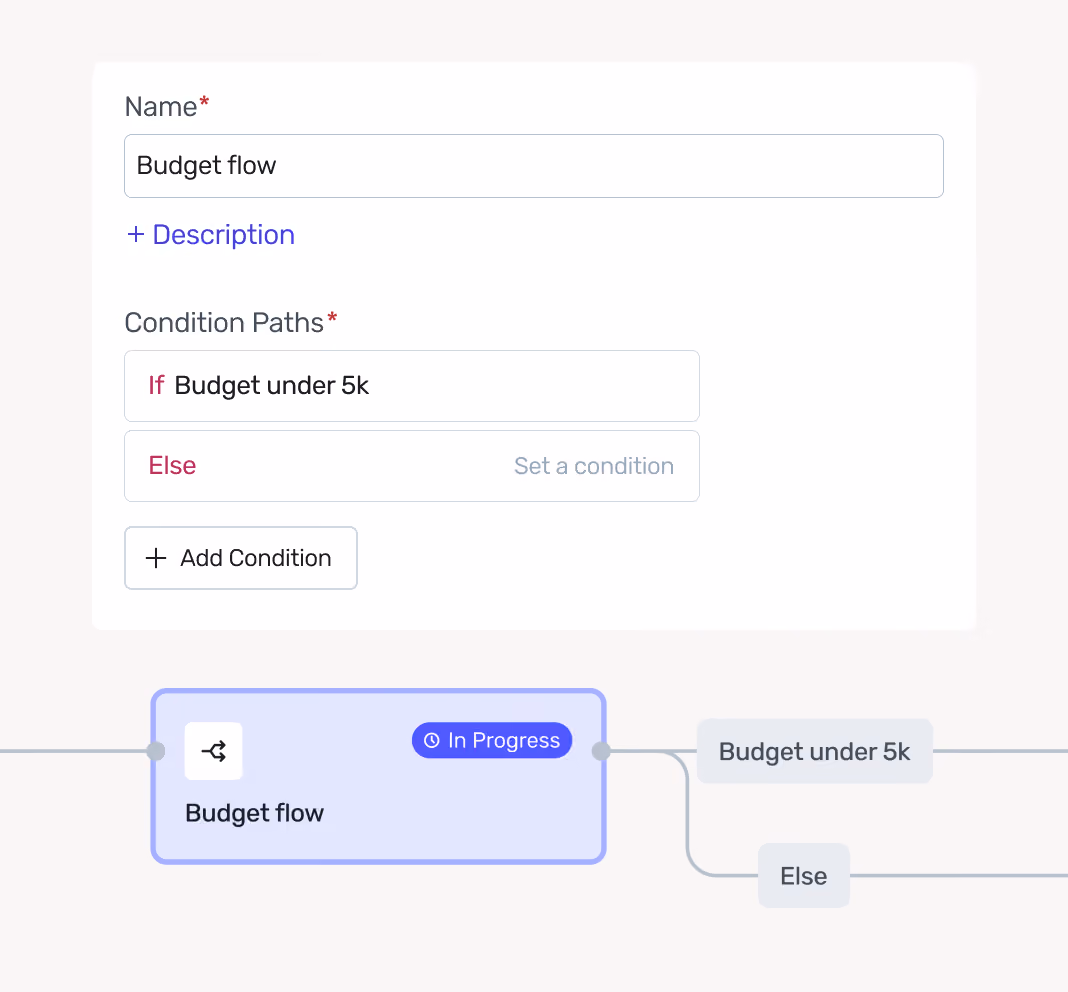
Task: Click the plus icon beside Description
Action: point(136,234)
